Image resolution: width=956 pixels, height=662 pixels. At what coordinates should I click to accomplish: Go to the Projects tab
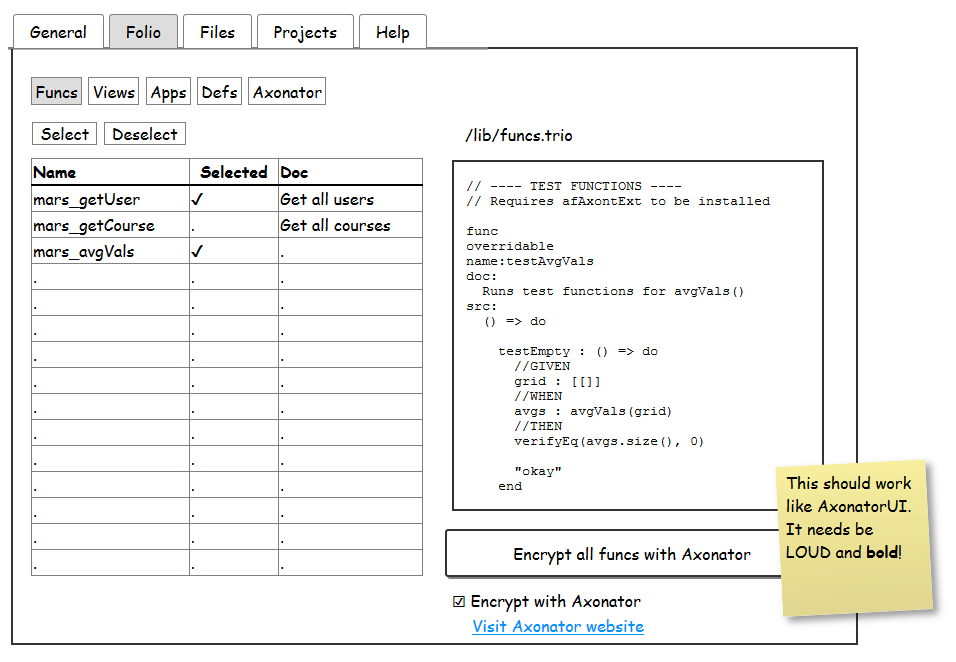305,32
